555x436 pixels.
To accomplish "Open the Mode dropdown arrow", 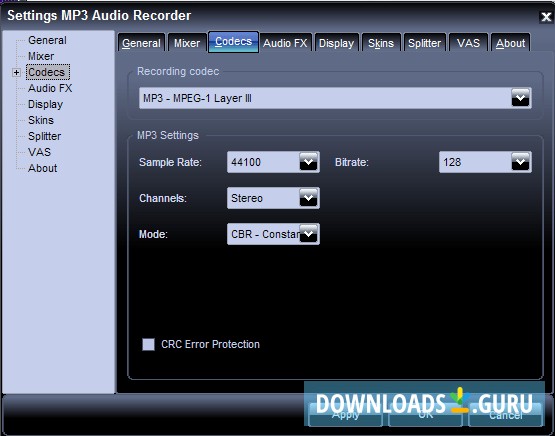I will 309,234.
